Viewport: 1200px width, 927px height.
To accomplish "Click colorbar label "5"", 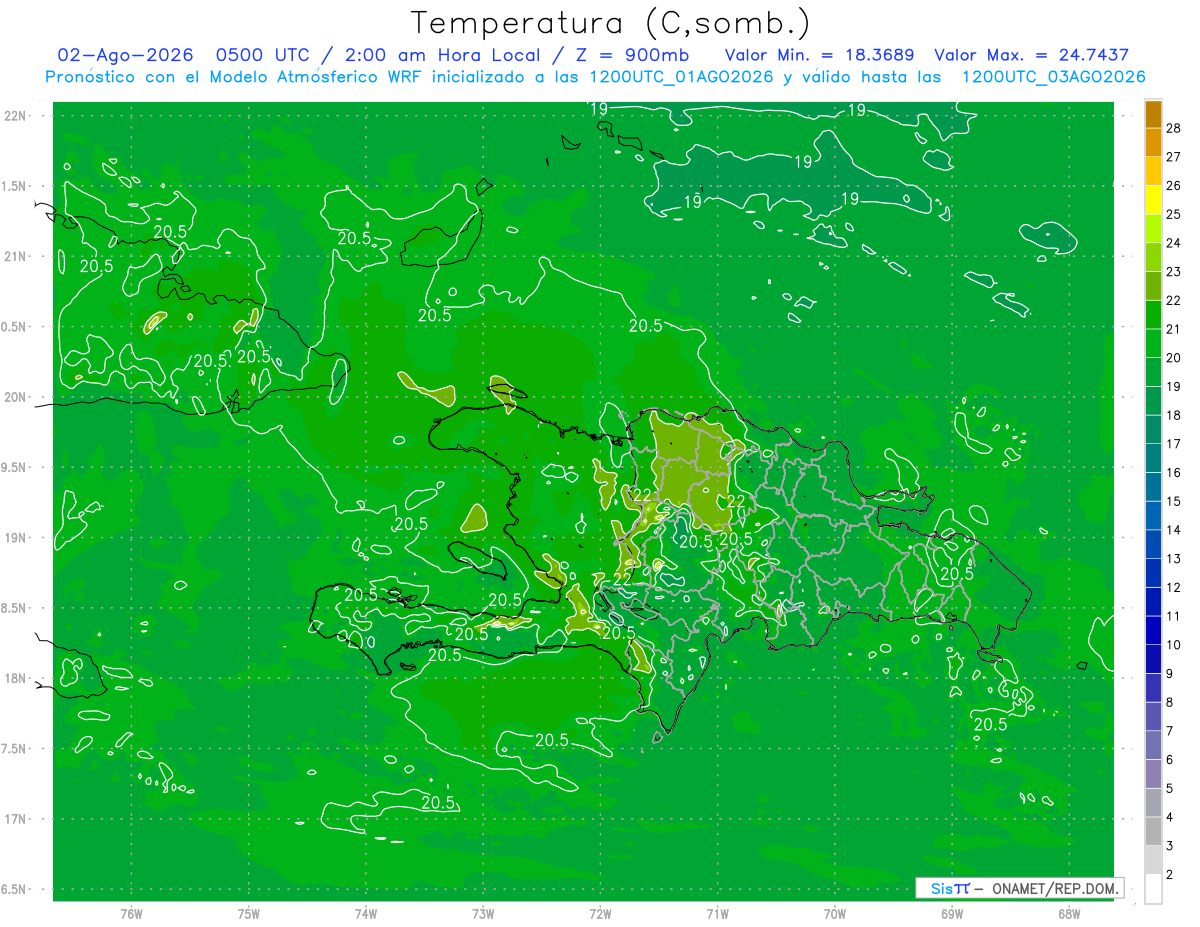I will [x=1170, y=789].
